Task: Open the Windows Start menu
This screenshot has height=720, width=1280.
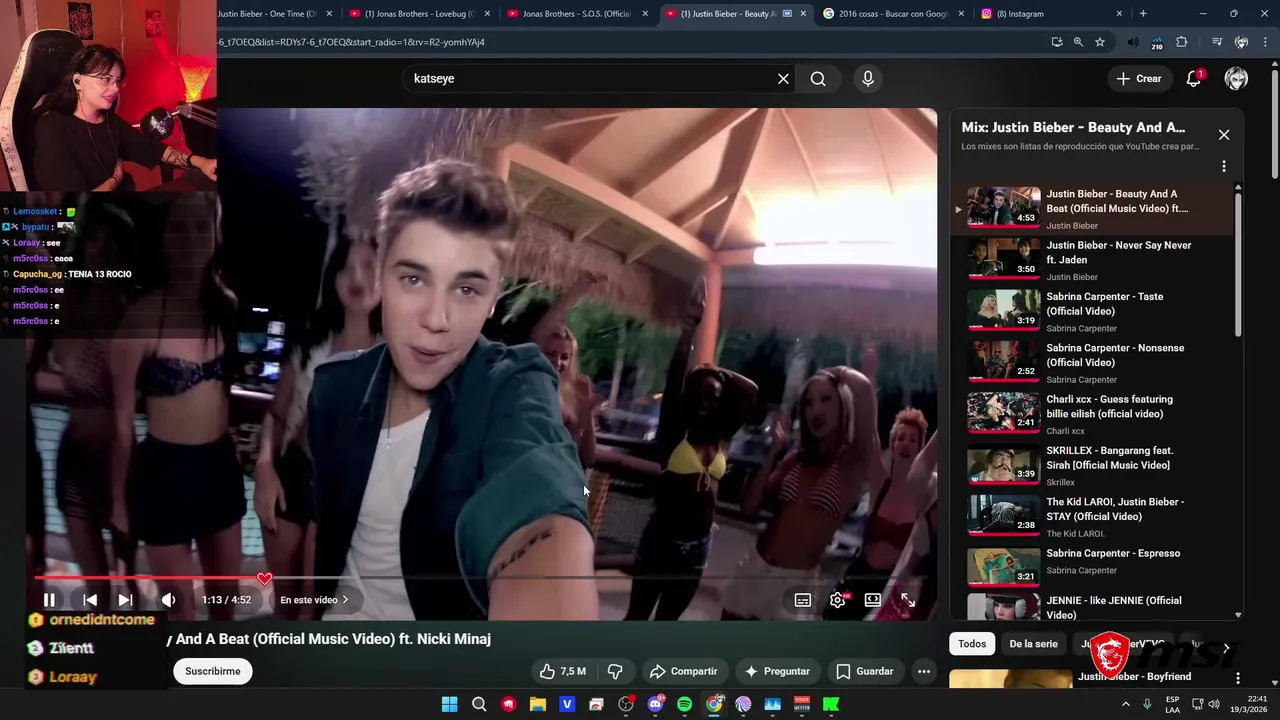Action: click(x=450, y=704)
